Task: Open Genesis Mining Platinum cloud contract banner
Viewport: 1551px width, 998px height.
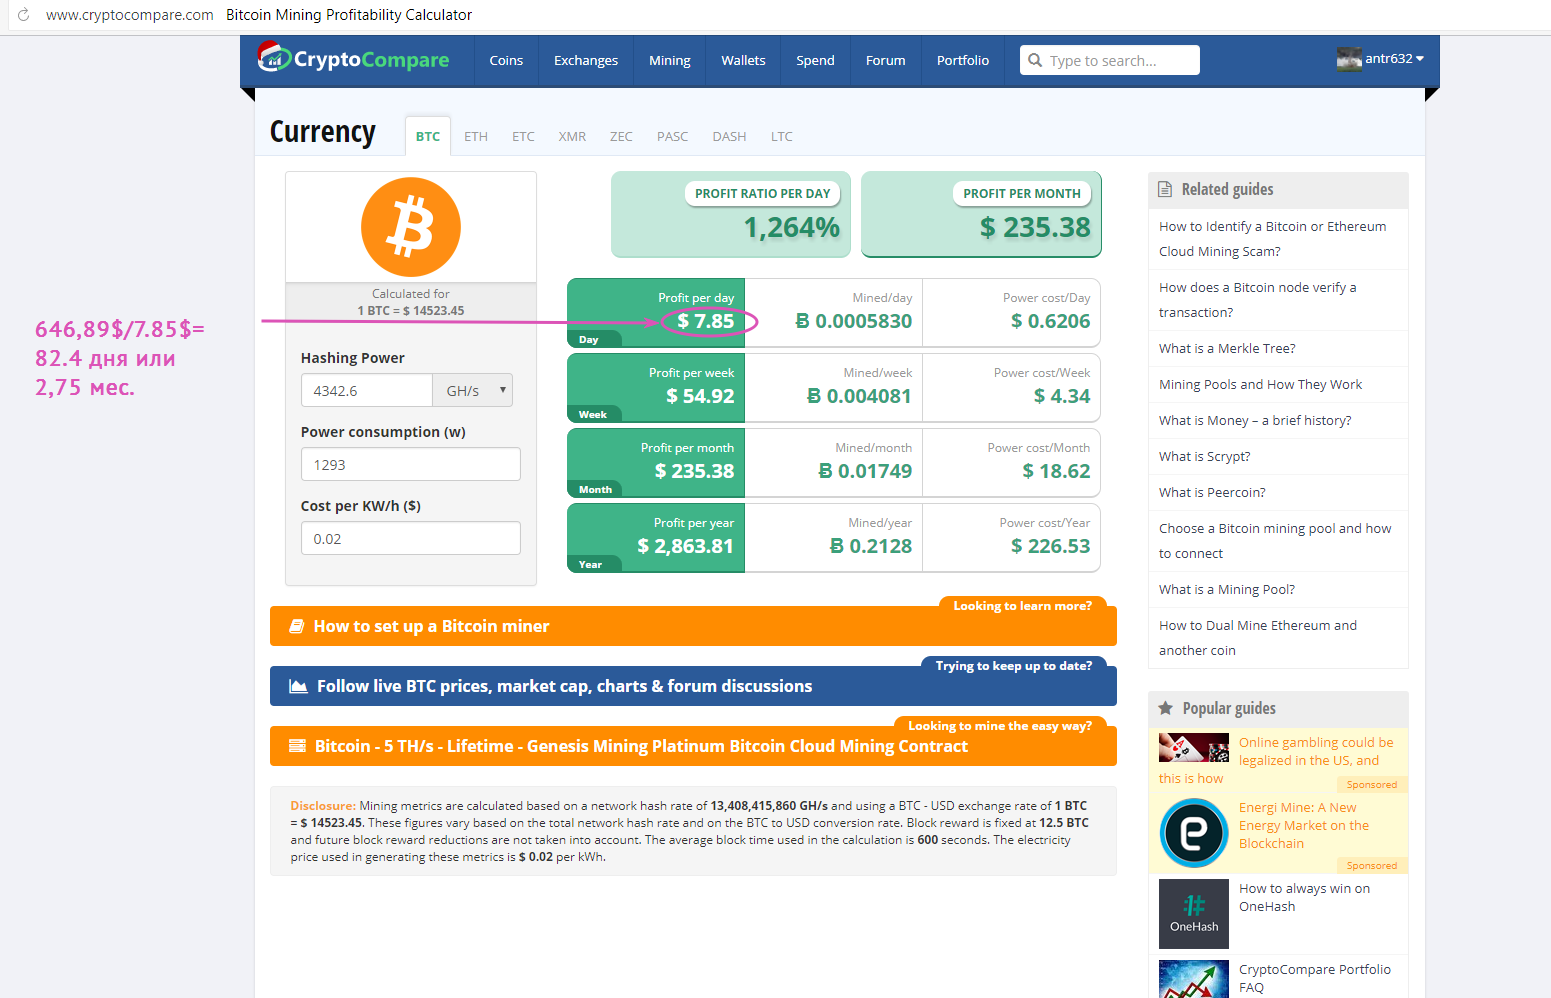Action: coord(693,746)
